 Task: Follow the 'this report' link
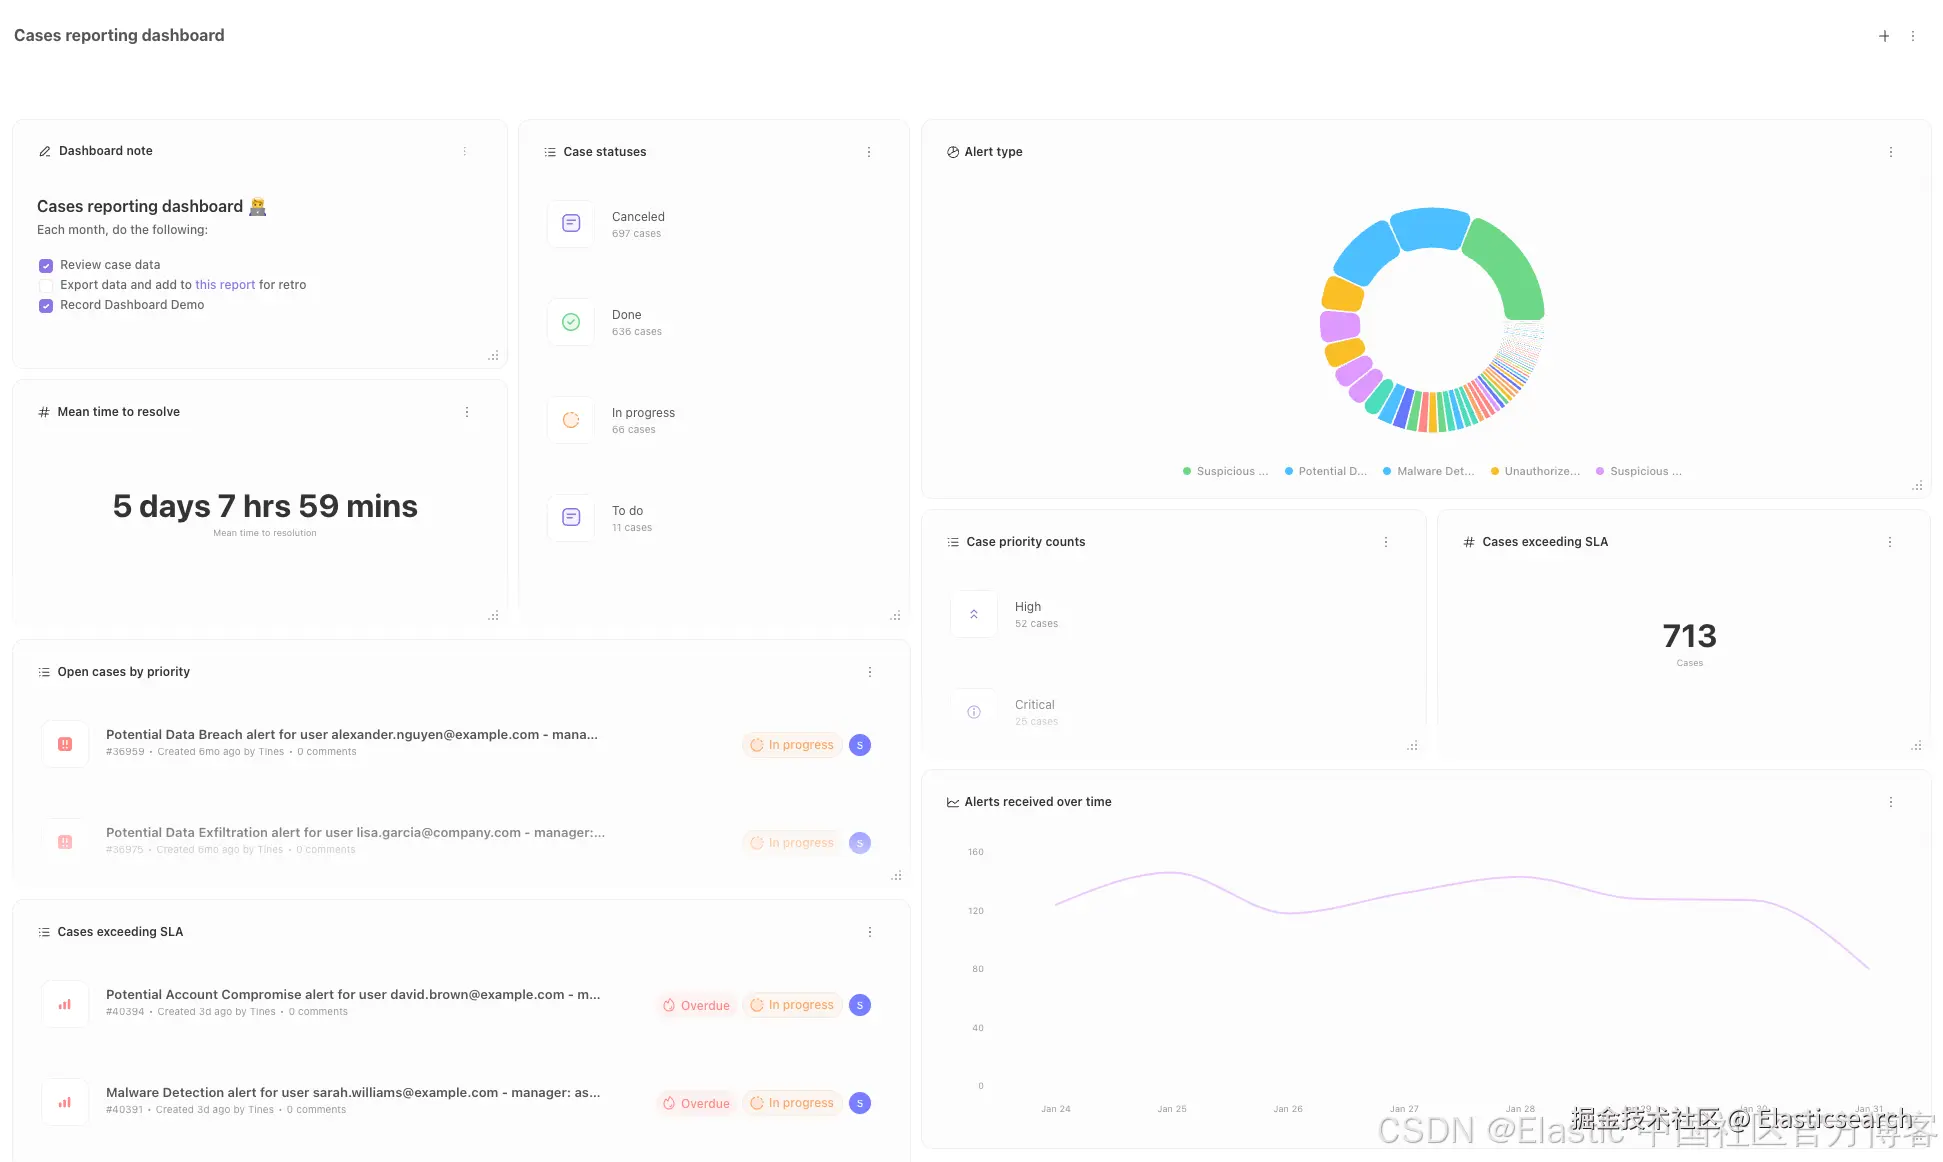225,285
